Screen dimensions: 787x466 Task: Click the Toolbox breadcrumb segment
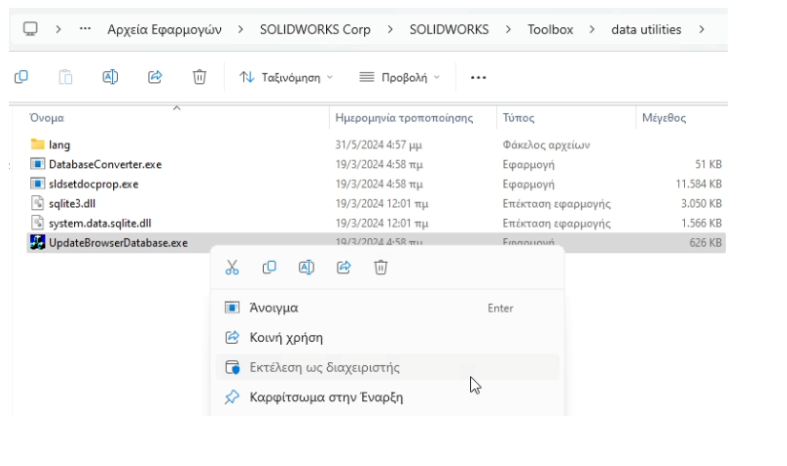point(550,29)
